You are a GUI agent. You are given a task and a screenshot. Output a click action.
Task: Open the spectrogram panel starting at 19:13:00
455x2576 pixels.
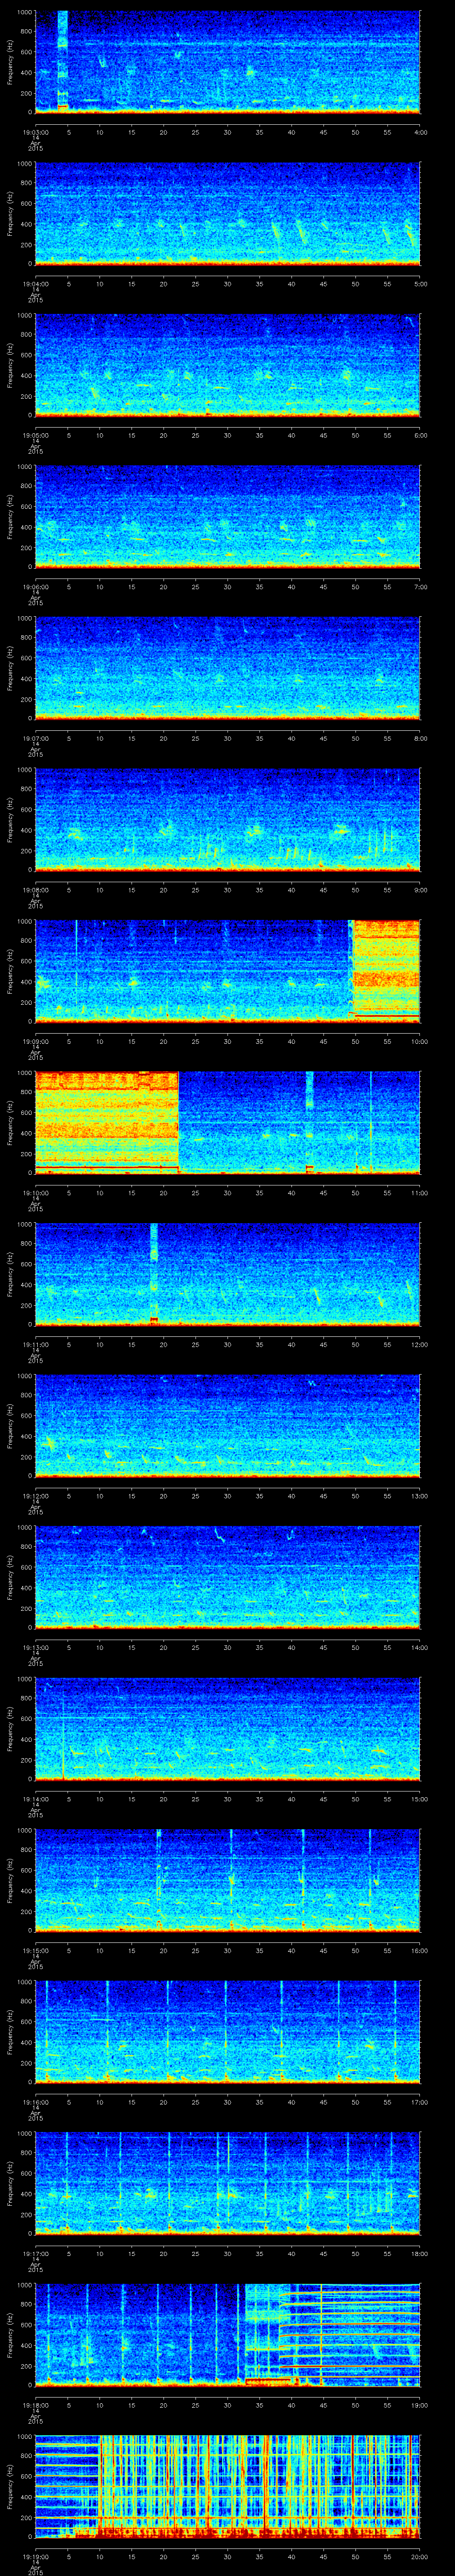click(x=228, y=1577)
